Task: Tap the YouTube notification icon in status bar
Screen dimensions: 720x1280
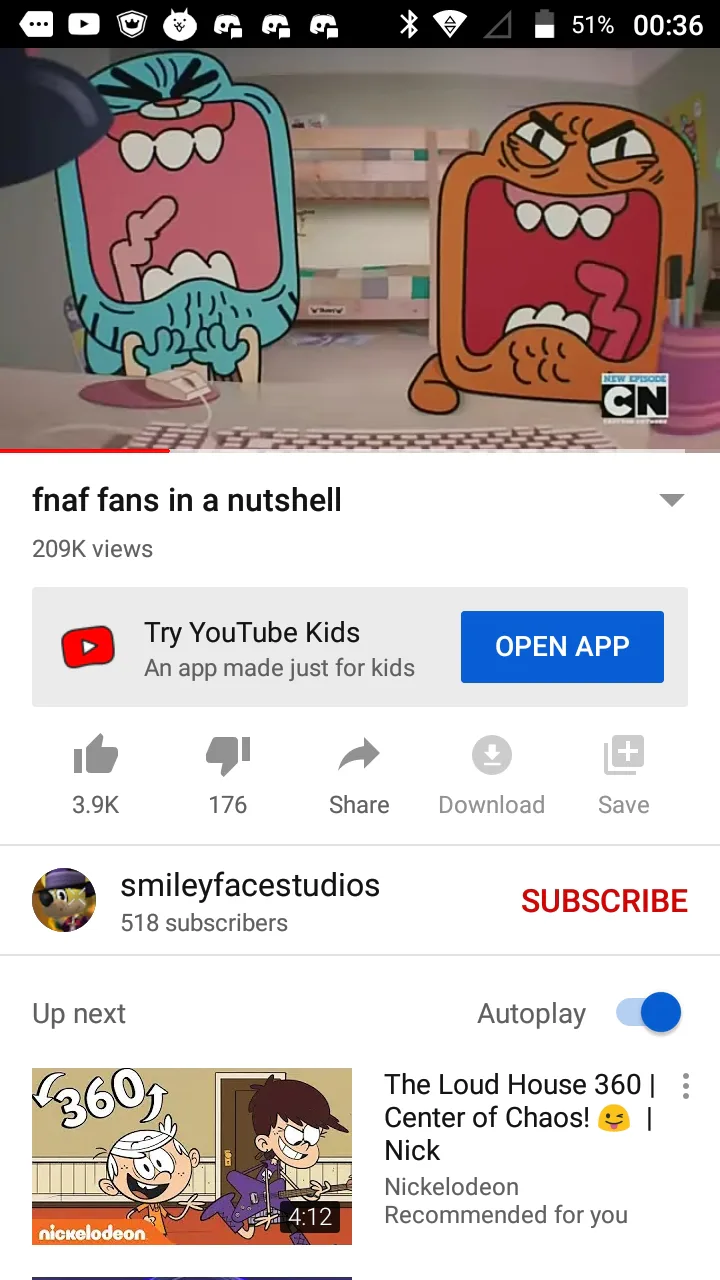Action: tap(84, 24)
